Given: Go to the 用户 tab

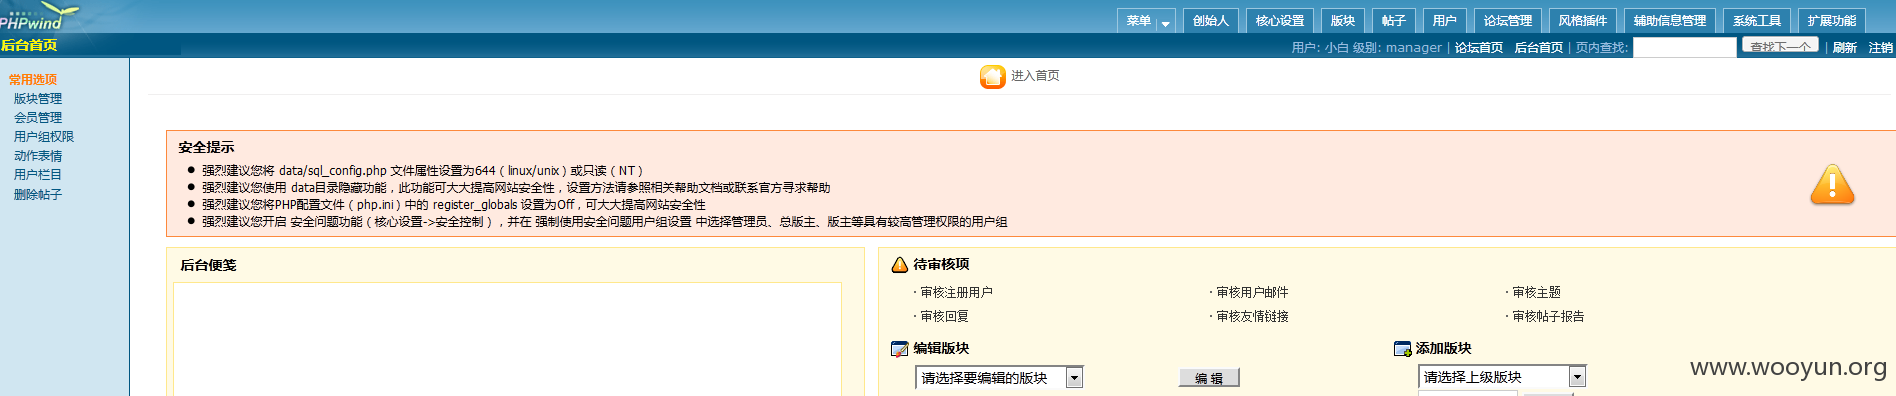Looking at the screenshot, I should tap(1445, 21).
